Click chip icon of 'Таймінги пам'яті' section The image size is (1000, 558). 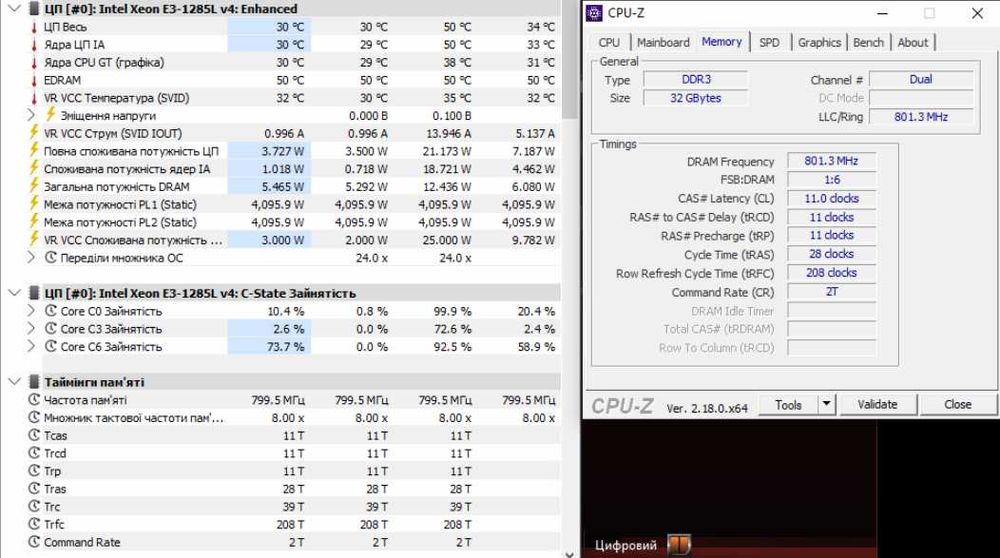pos(34,382)
